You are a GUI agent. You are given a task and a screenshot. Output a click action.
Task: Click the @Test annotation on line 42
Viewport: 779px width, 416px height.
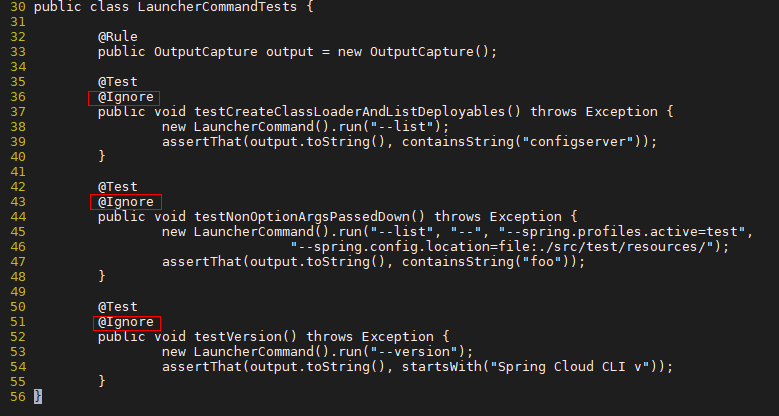pyautogui.click(x=118, y=187)
